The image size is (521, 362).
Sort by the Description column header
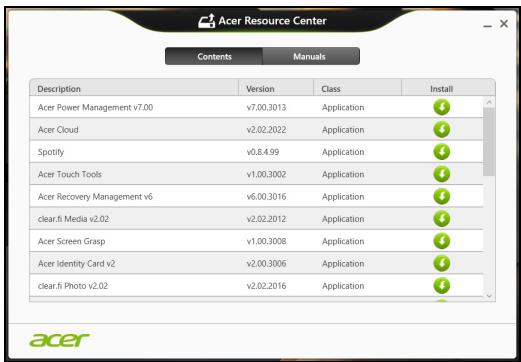134,89
